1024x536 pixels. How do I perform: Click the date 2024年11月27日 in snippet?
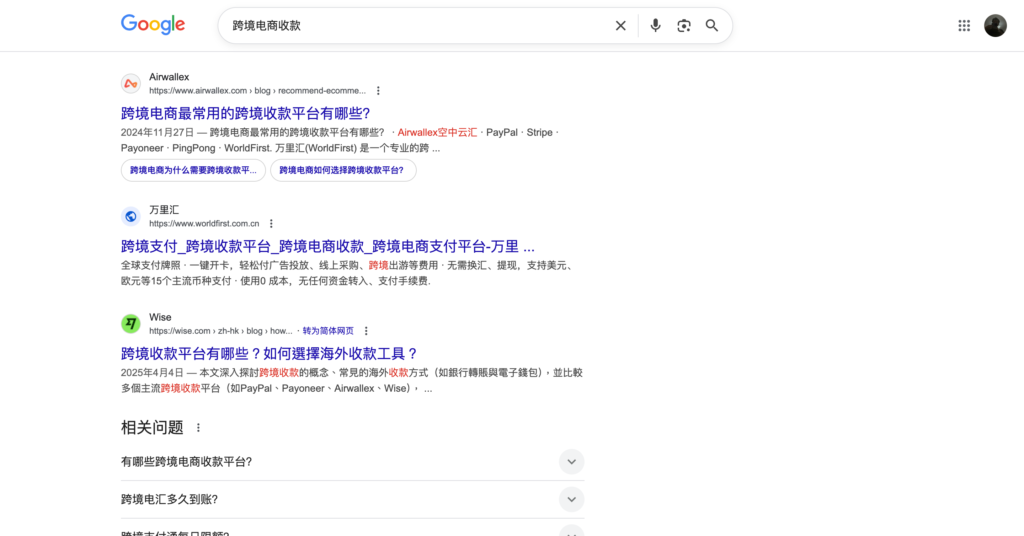[x=157, y=133]
